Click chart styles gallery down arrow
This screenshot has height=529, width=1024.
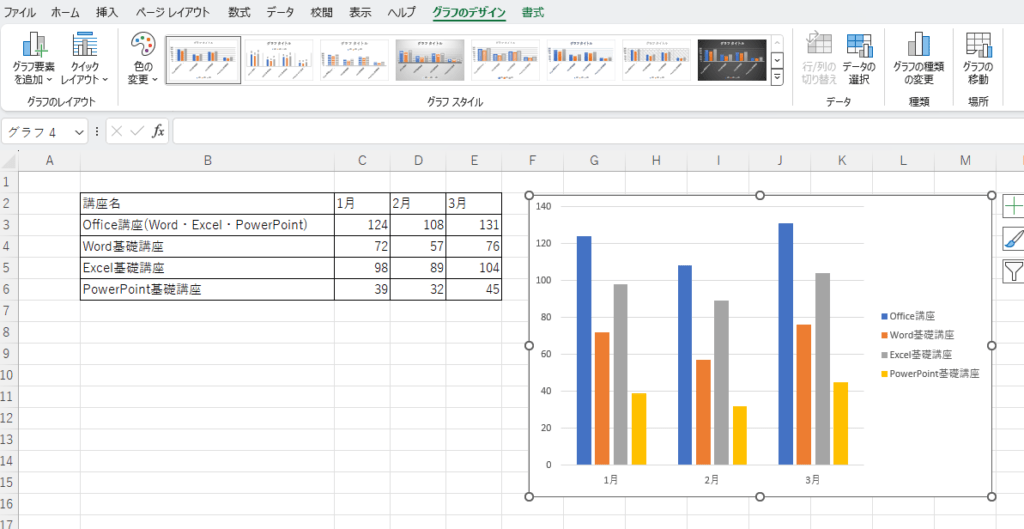(777, 59)
